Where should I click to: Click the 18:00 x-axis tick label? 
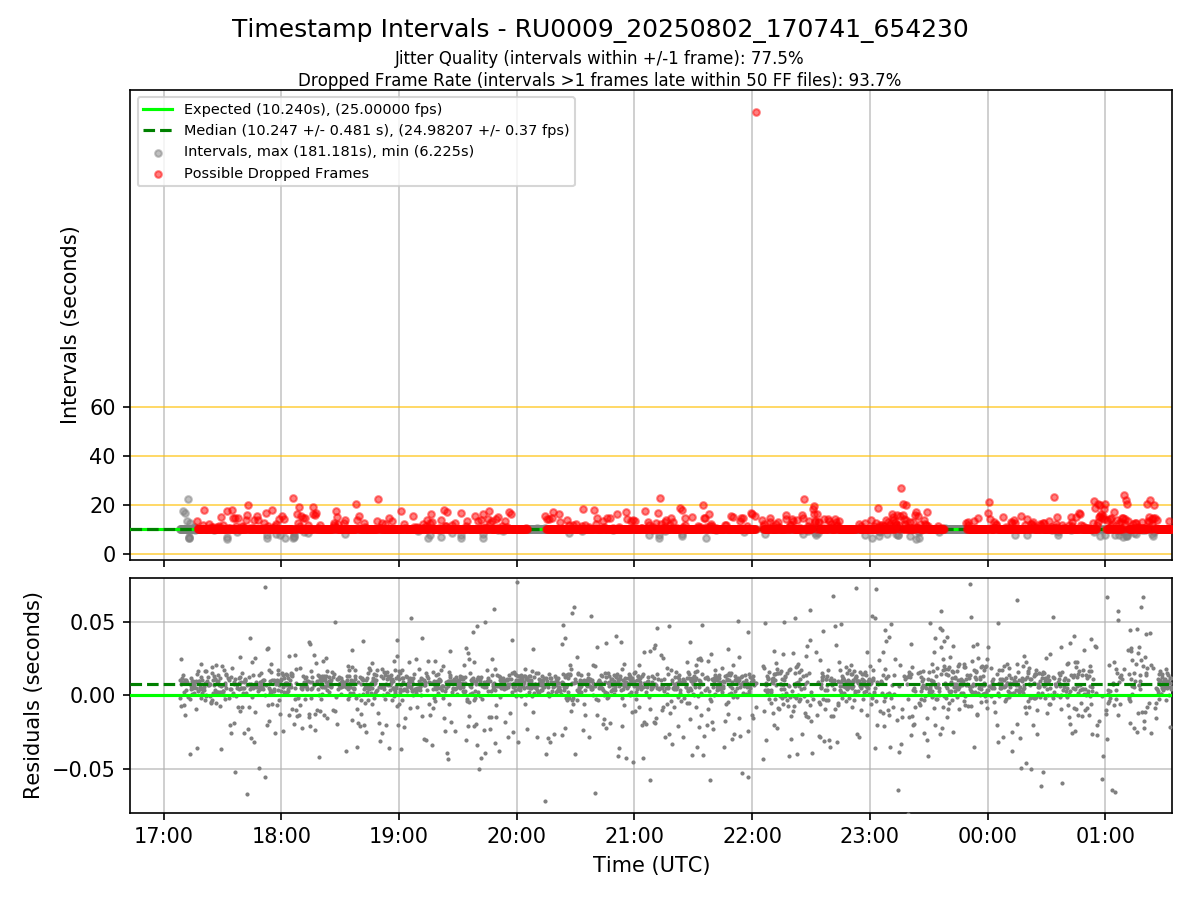pyautogui.click(x=281, y=834)
